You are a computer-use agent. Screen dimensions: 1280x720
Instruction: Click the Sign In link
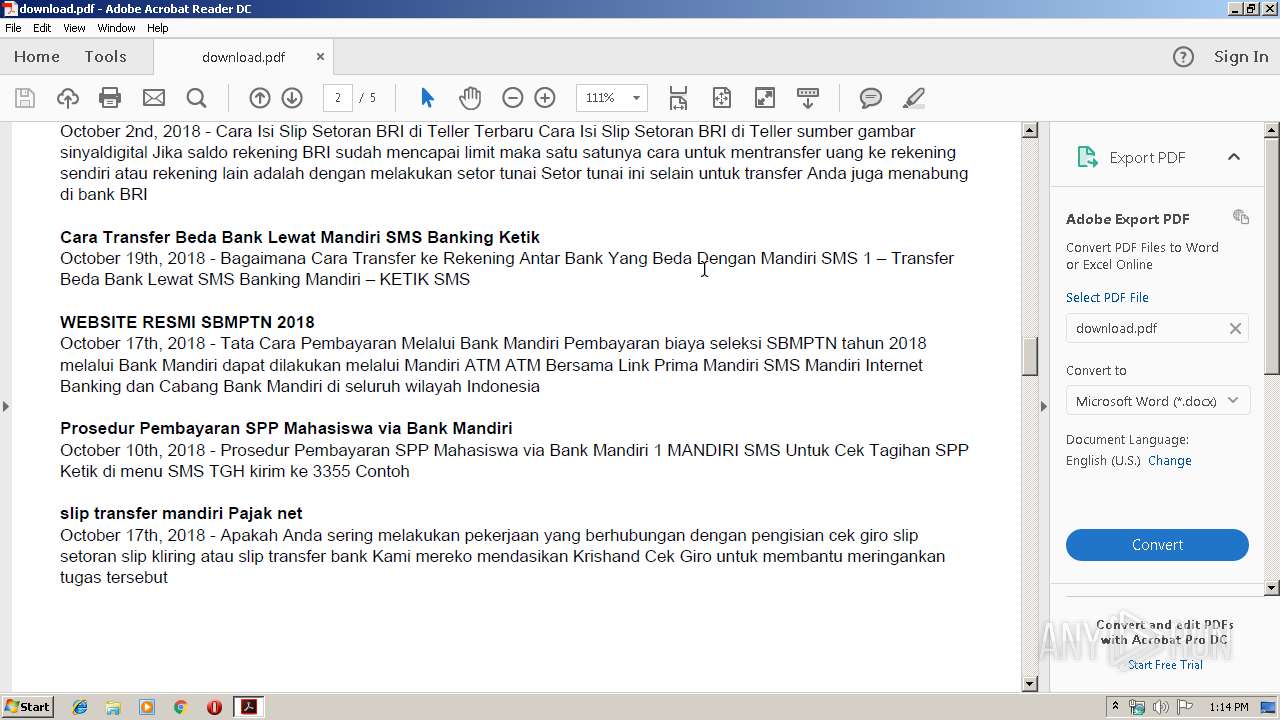point(1241,57)
